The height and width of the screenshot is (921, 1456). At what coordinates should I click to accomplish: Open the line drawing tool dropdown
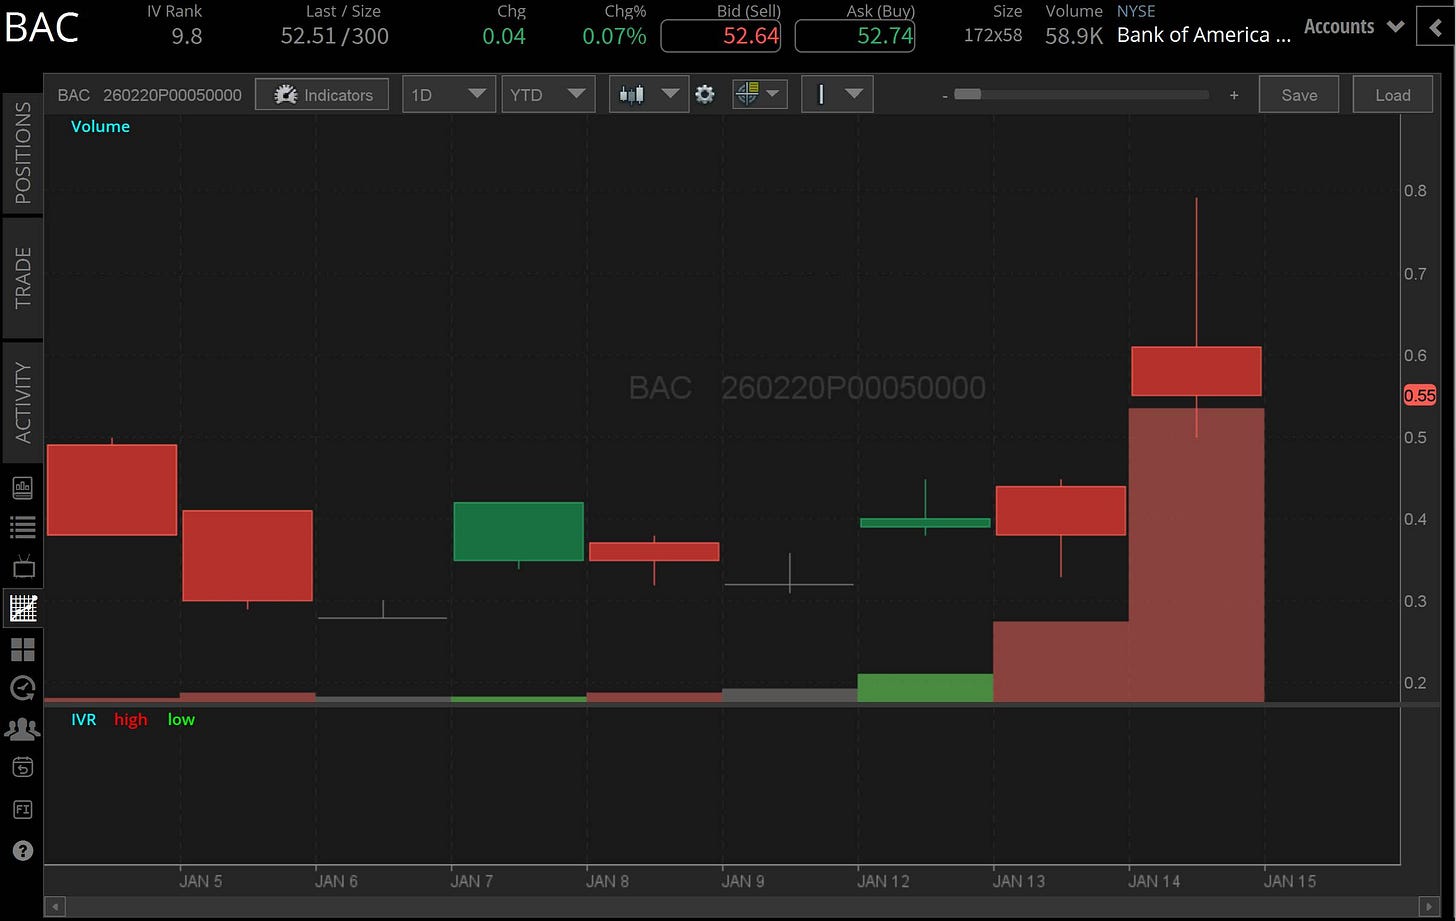click(837, 95)
